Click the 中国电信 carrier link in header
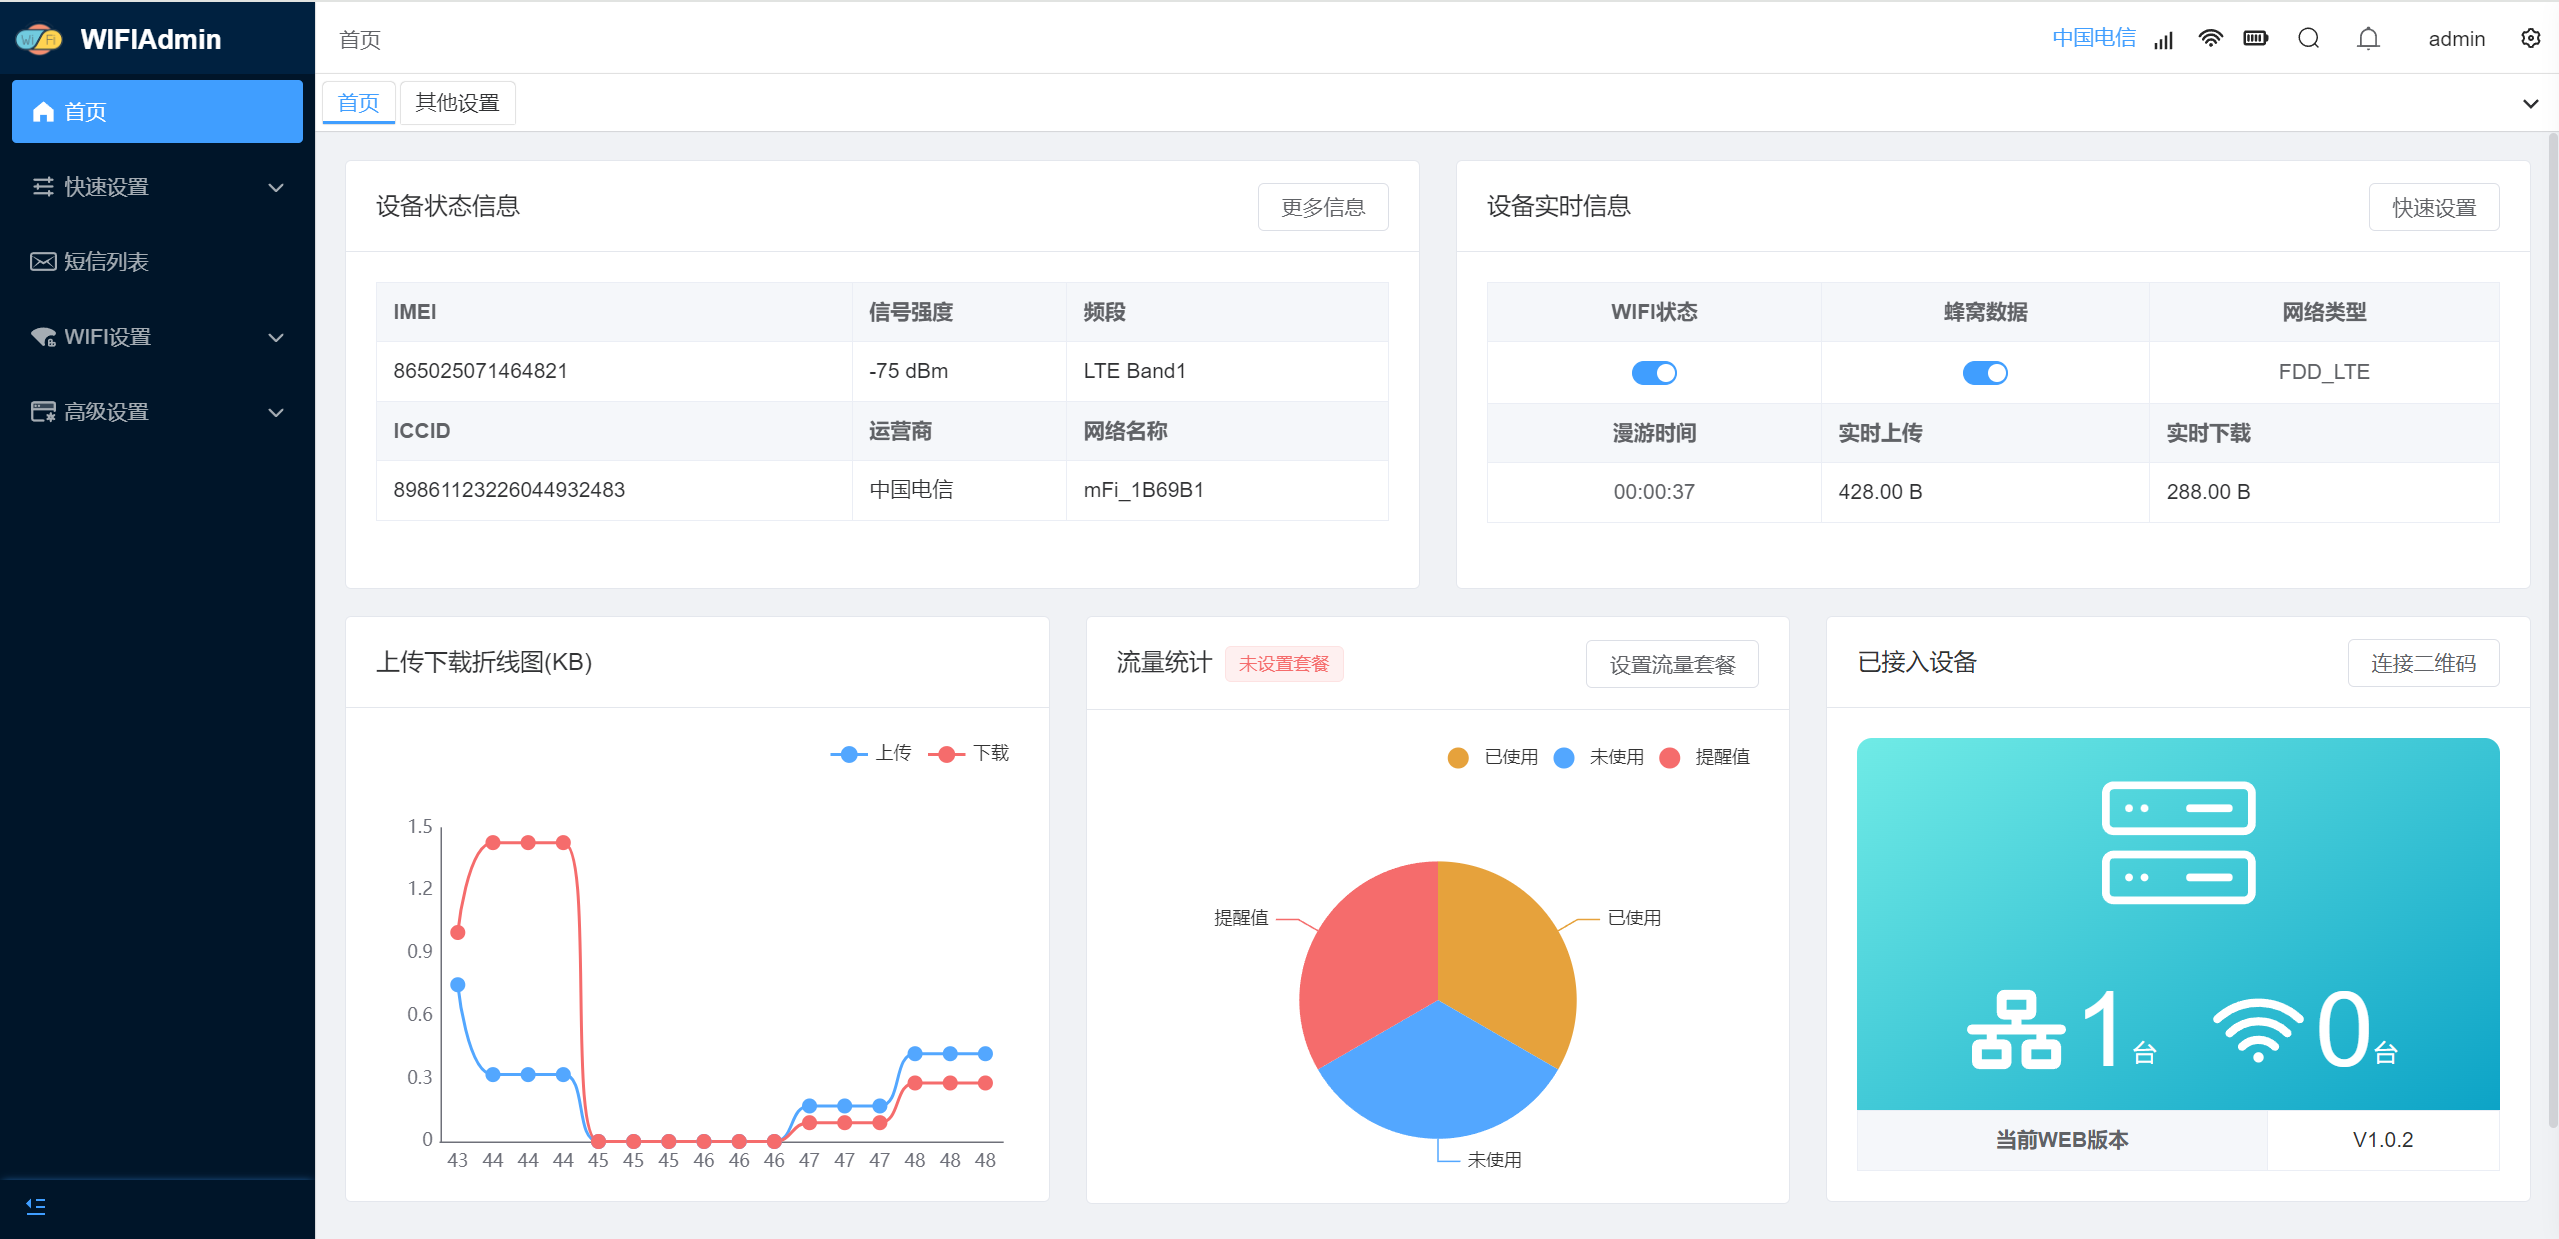Viewport: 2559px width, 1239px height. point(2094,38)
